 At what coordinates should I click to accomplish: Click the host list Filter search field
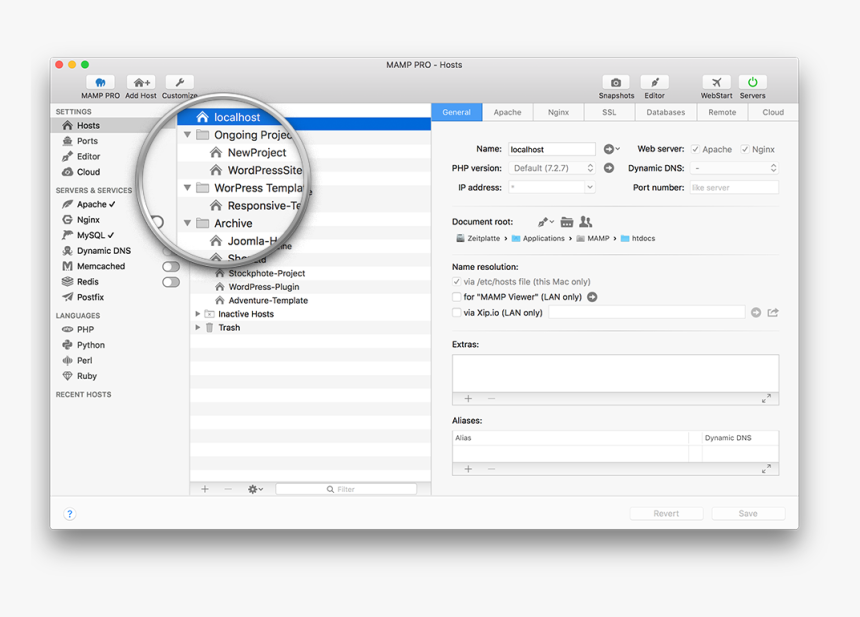pos(346,489)
